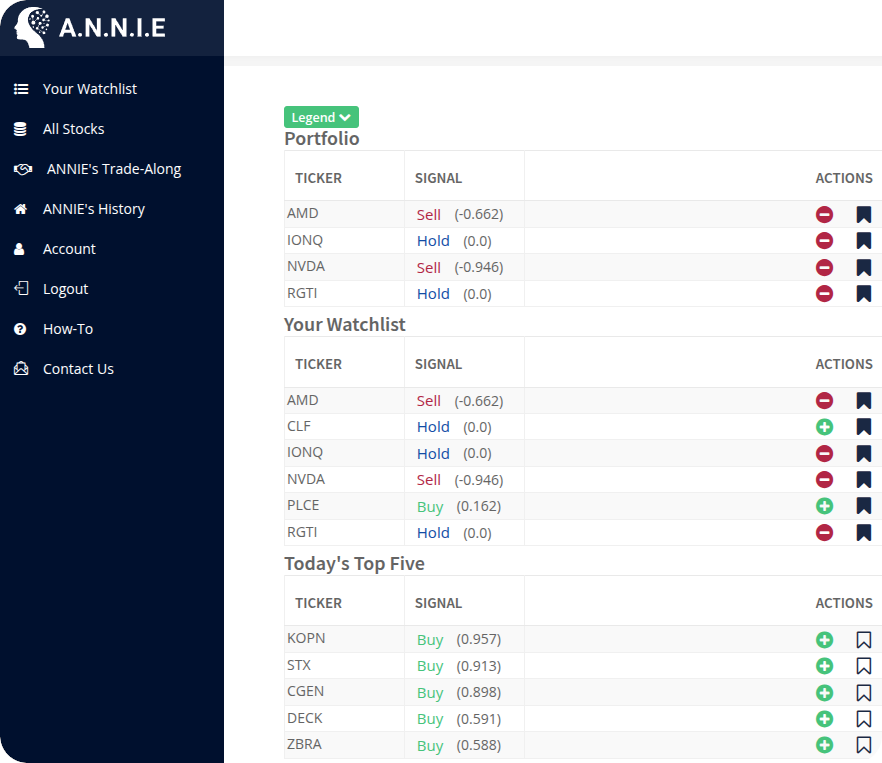Open ANNIE's Trade-Along page

coord(113,169)
